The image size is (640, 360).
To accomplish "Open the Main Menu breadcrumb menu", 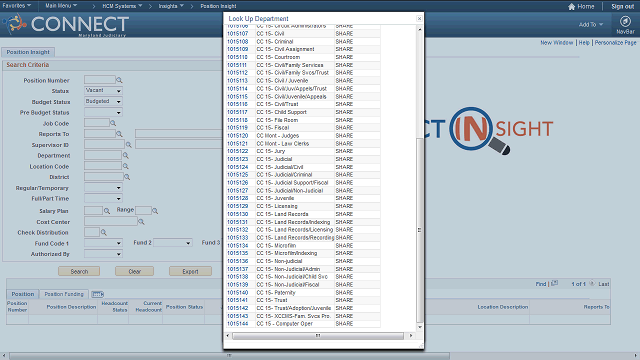I will point(61,6).
